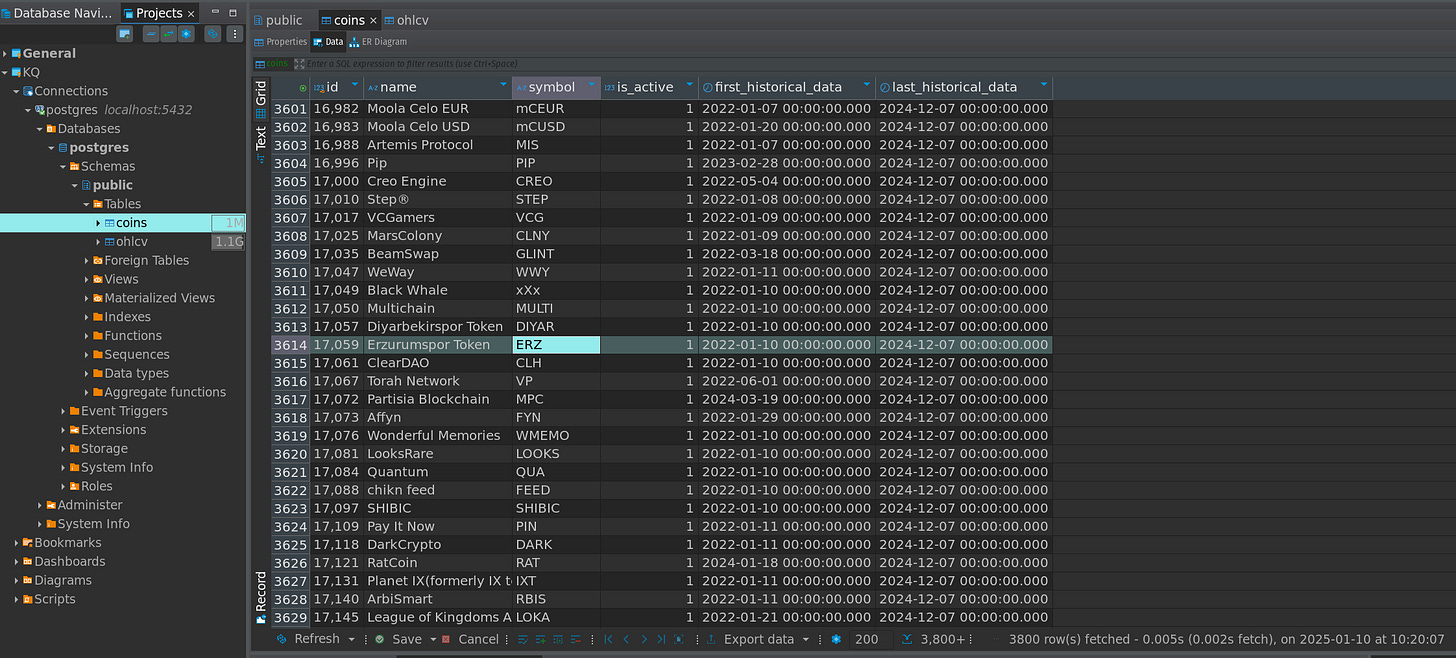The image size is (1456, 658).
Task: Click the chain link icon in Projects toolbar
Action: click(x=213, y=34)
